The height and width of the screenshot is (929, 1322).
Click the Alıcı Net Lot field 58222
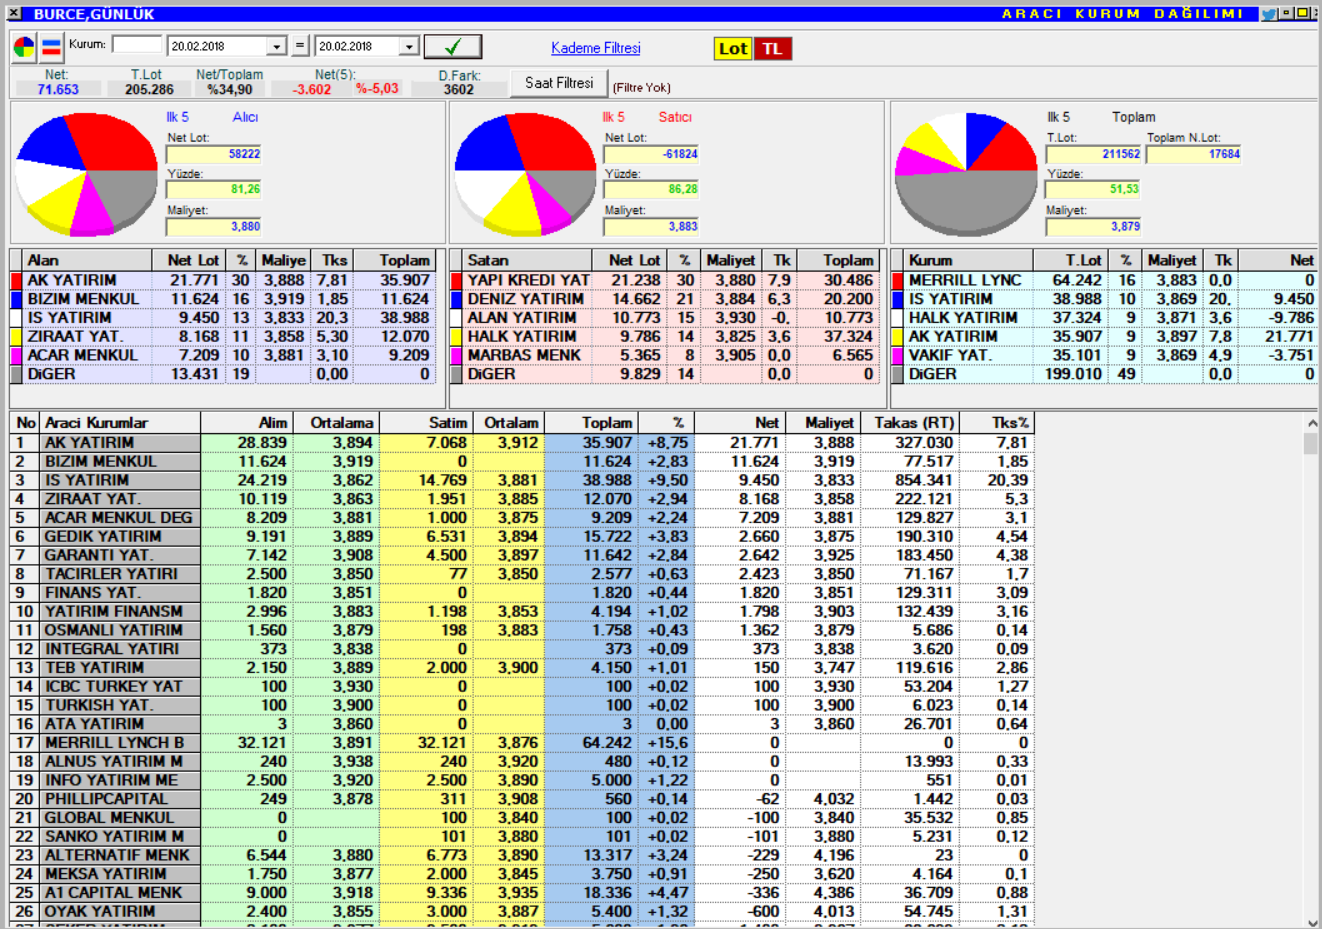[x=214, y=154]
